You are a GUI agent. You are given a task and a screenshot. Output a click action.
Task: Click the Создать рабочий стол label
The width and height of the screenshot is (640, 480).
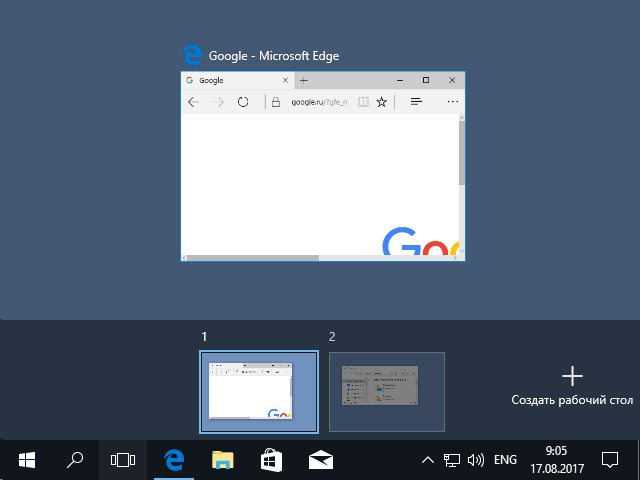pyautogui.click(x=572, y=400)
